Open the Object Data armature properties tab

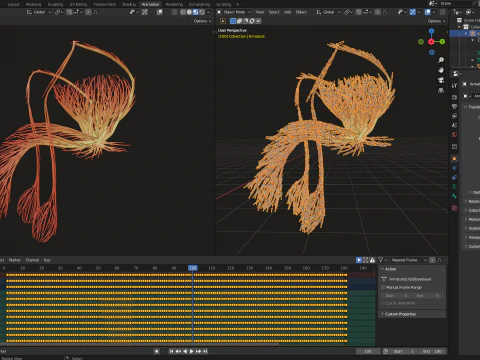click(x=454, y=187)
